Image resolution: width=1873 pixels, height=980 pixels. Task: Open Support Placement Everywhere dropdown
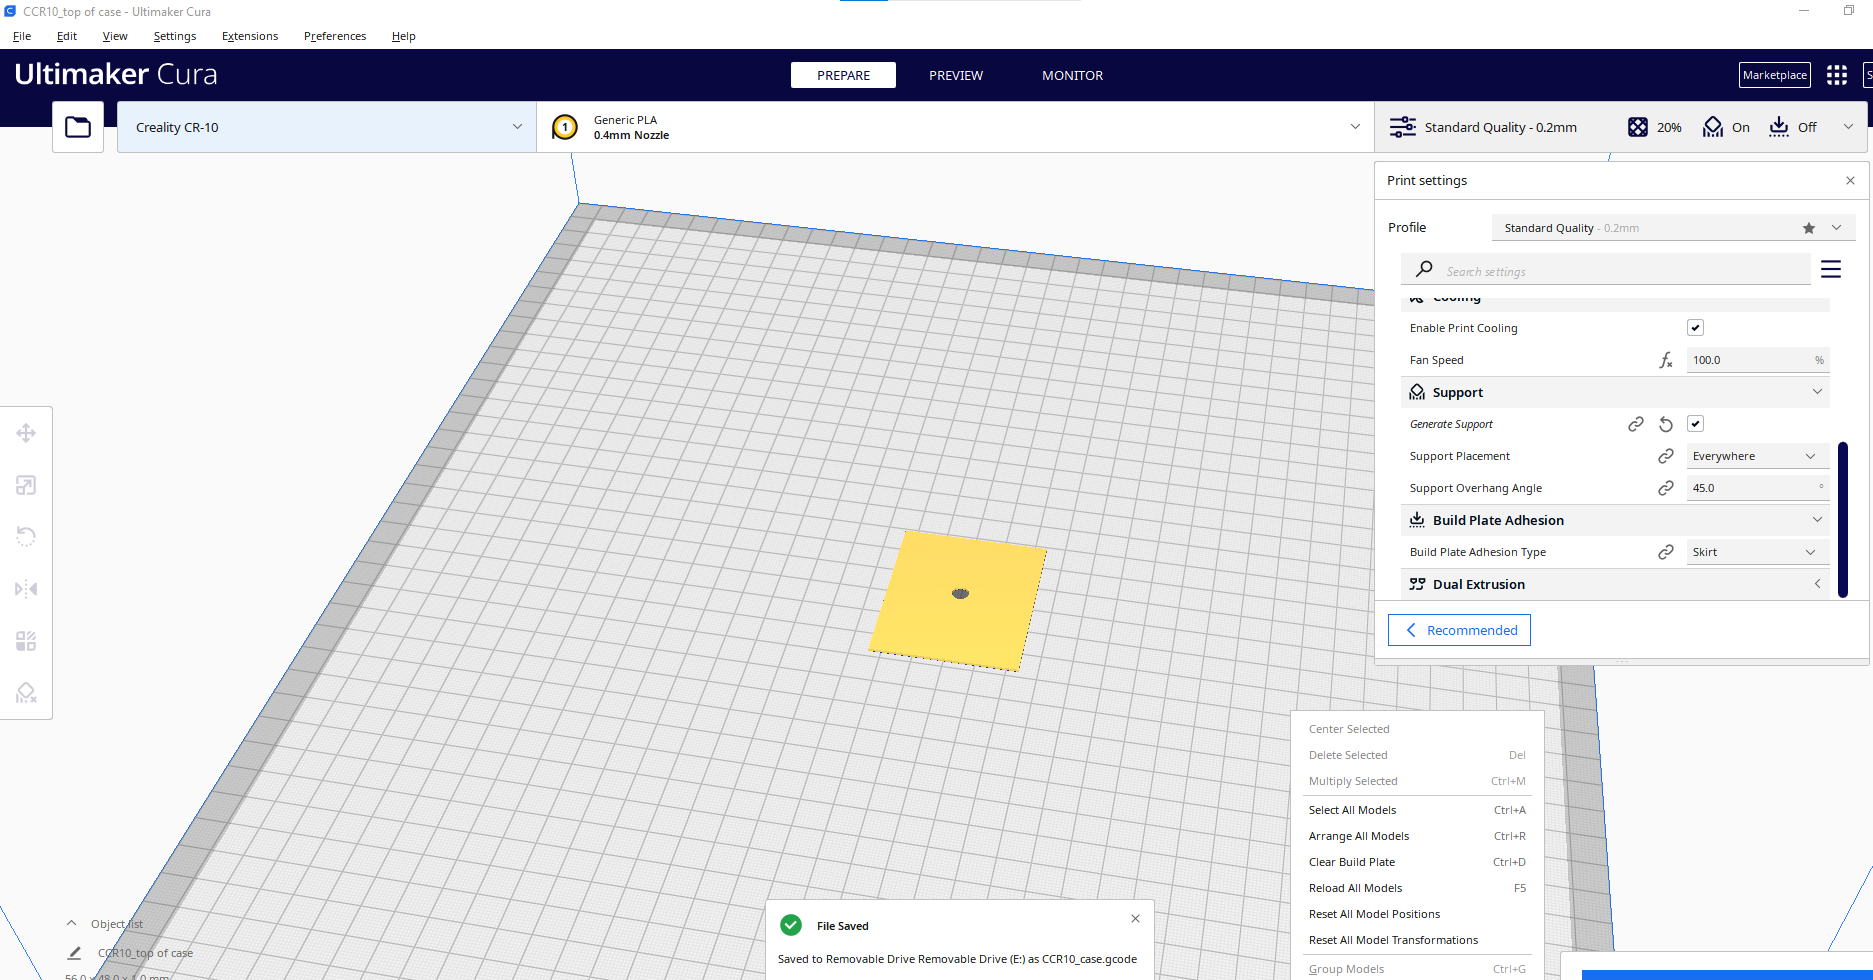[1757, 456]
